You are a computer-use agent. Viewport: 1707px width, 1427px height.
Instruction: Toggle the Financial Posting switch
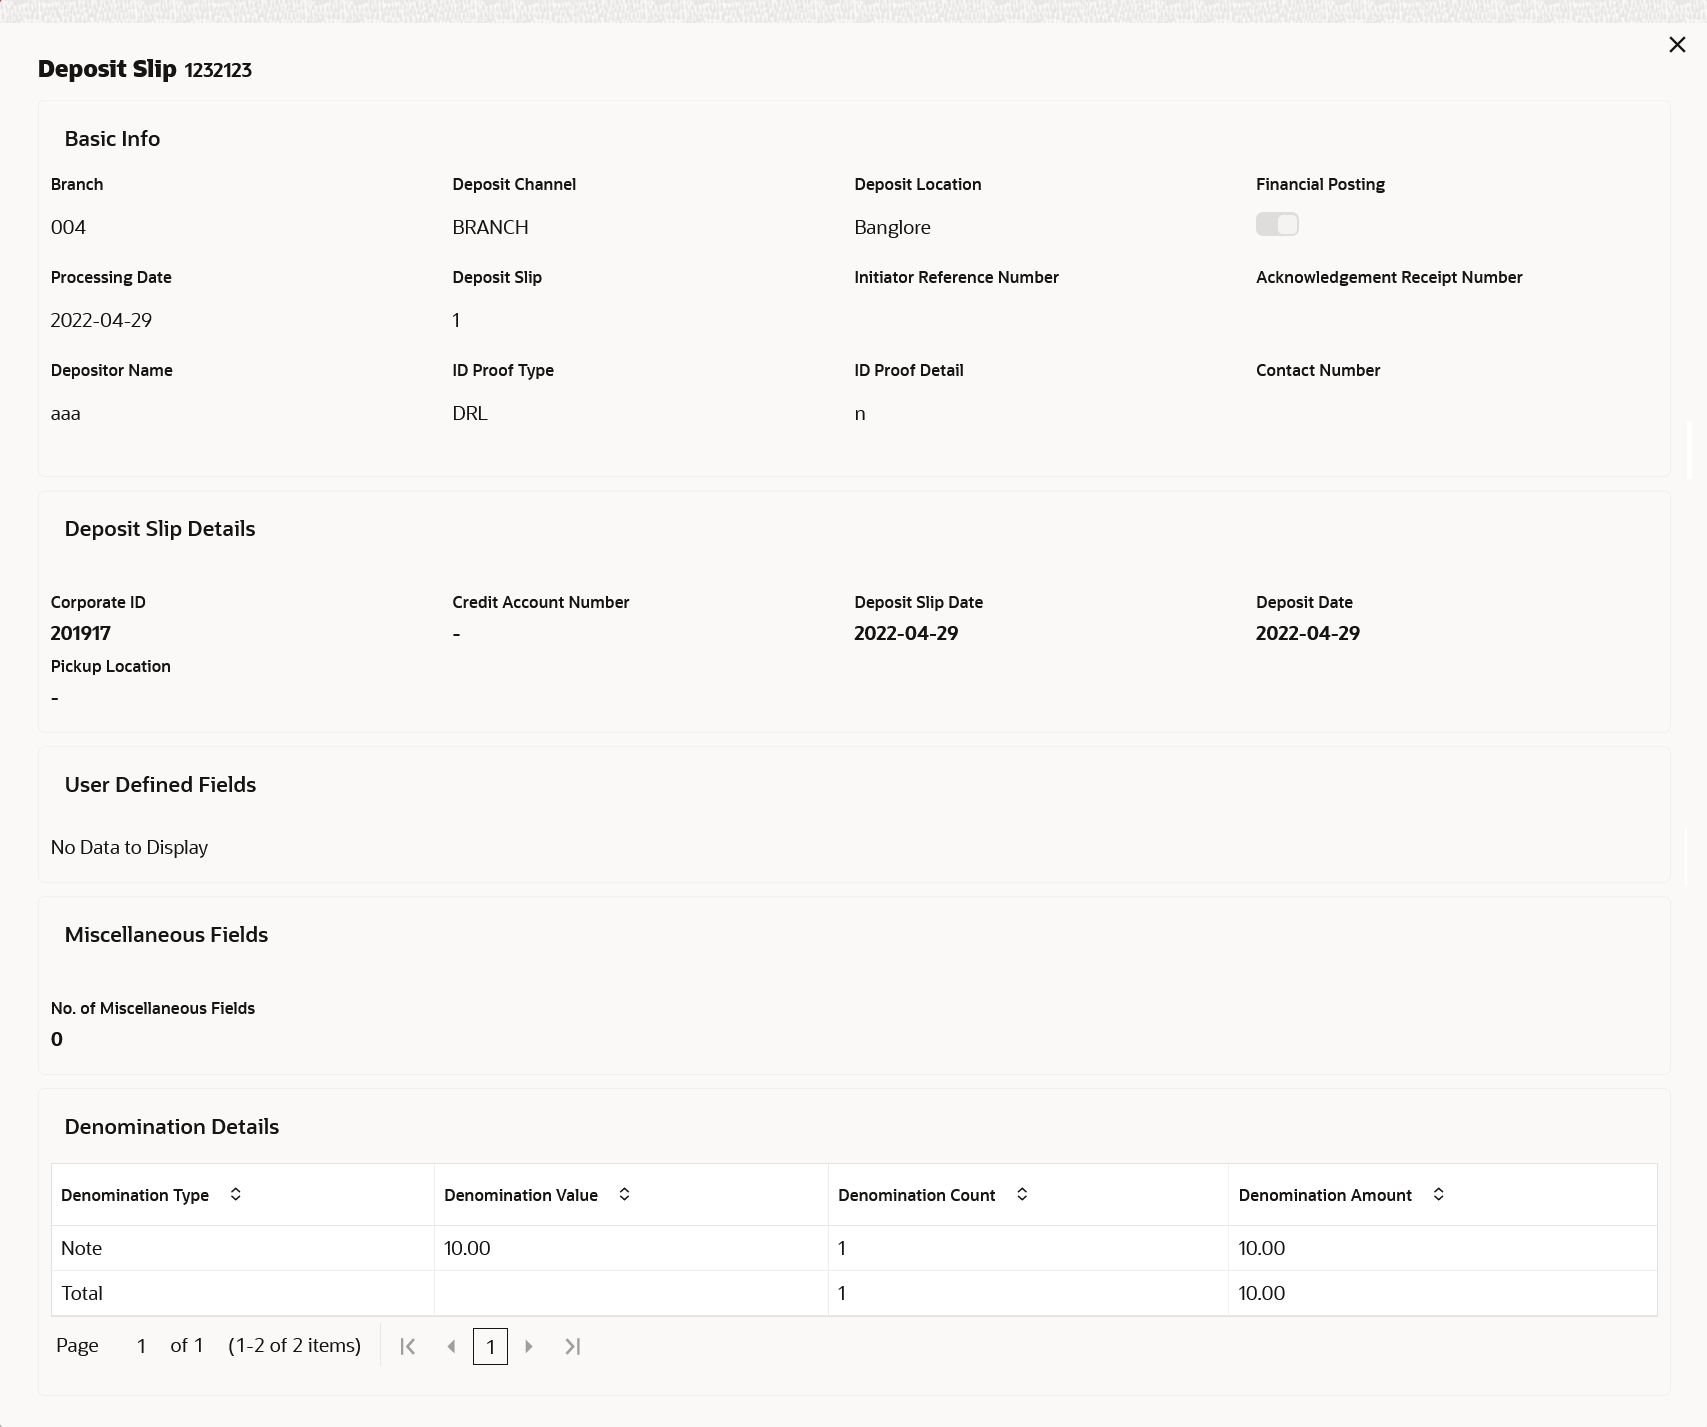[1277, 224]
